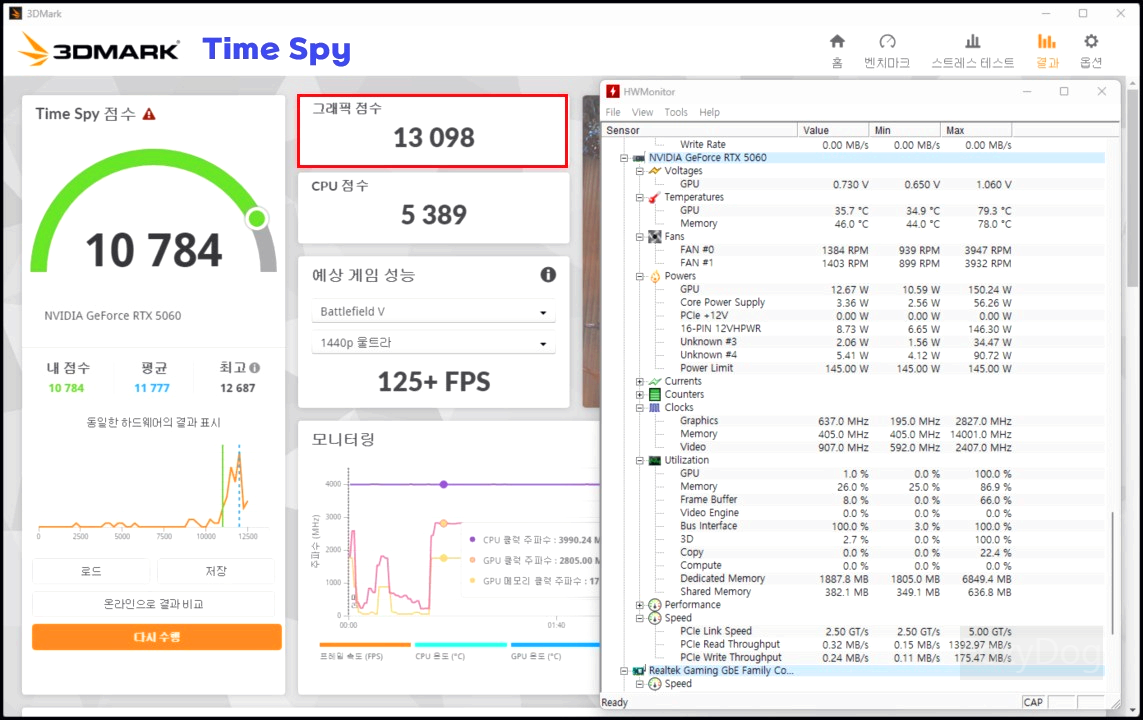This screenshot has width=1143, height=720.
Task: Click the compare results online button
Action: point(154,603)
